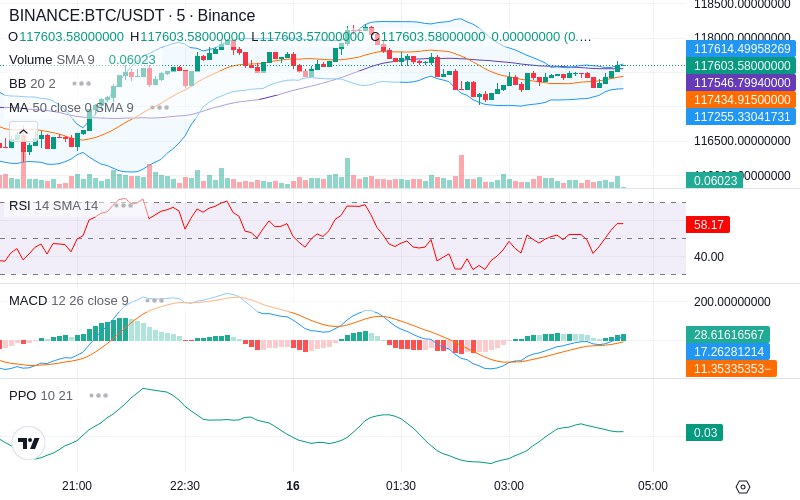Select the RSI 14 SMA 14 label
The image size is (800, 500).
pyautogui.click(x=54, y=206)
